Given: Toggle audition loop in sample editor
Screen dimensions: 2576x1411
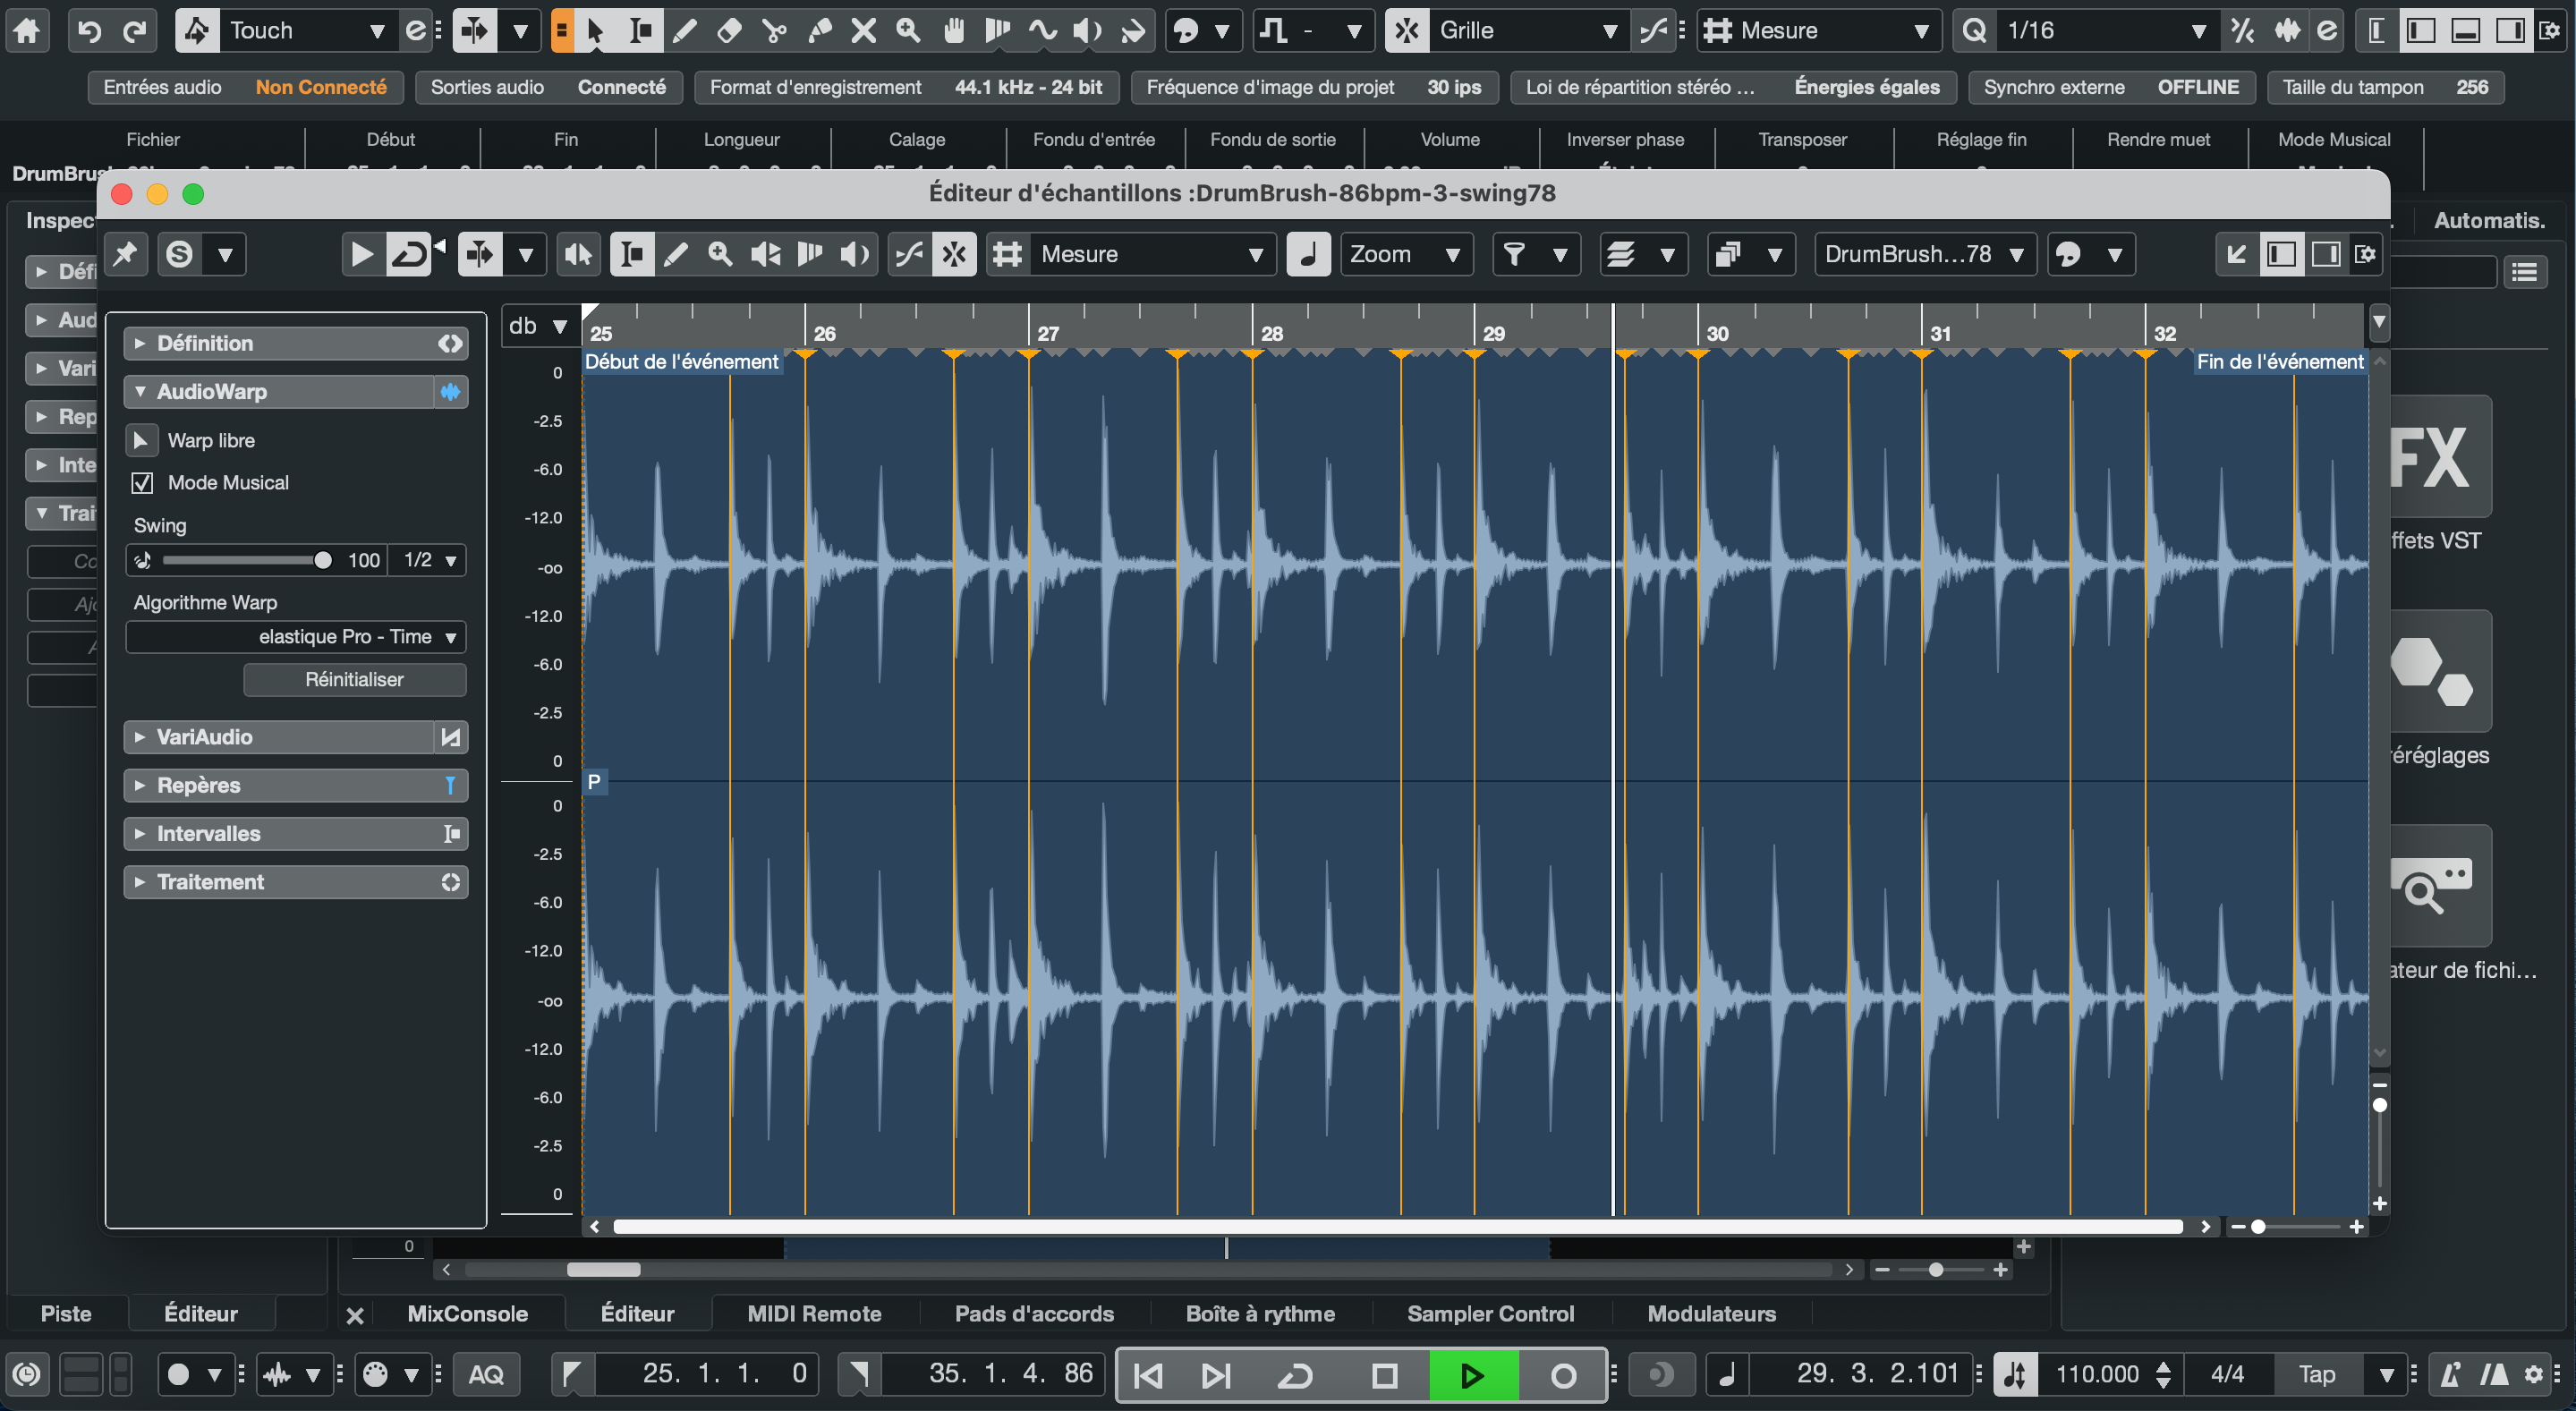Looking at the screenshot, I should point(409,254).
